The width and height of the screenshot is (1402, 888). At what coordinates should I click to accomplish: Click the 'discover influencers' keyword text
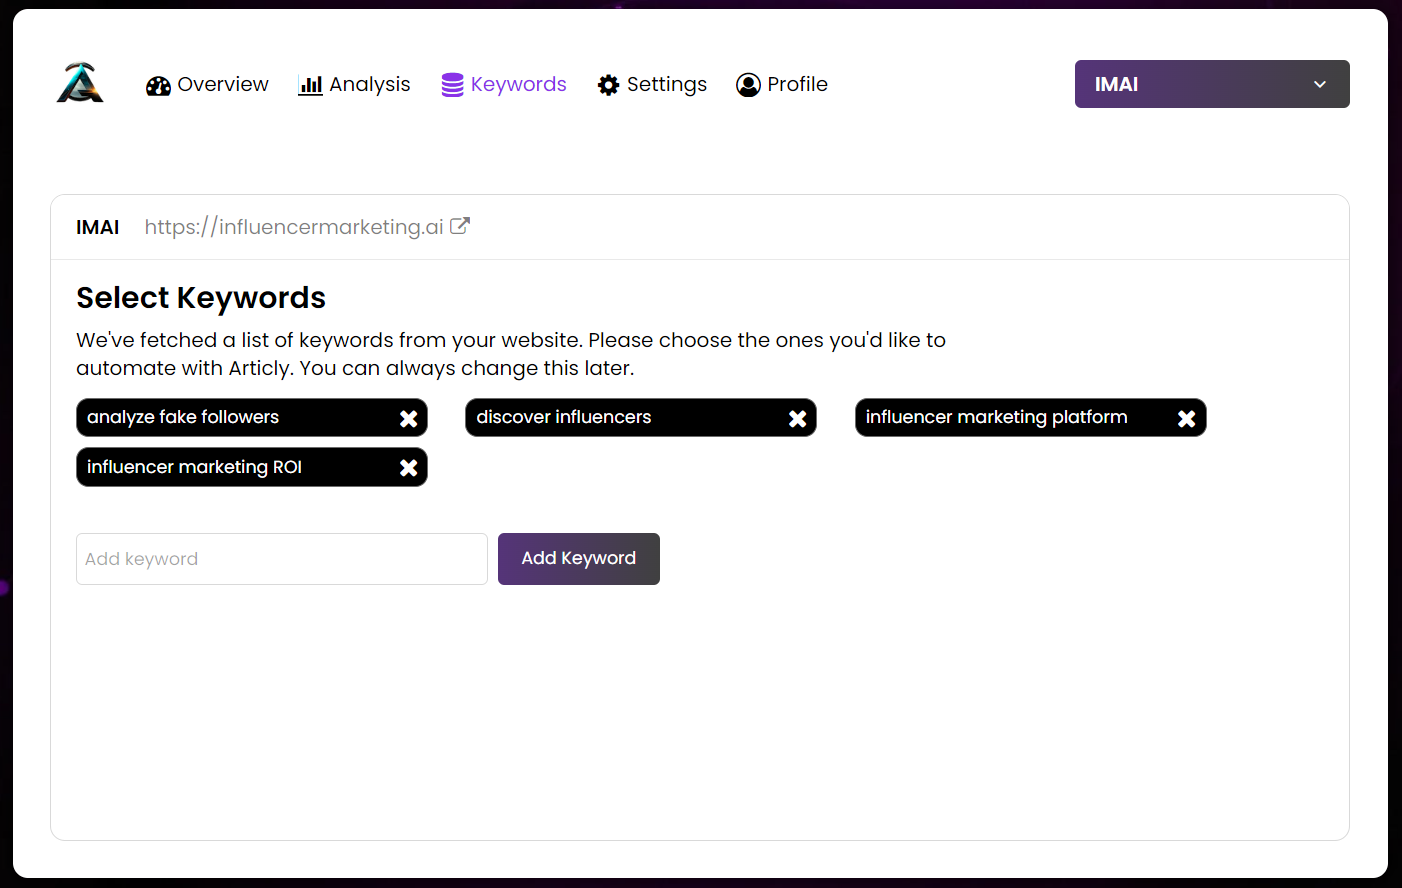pos(564,417)
